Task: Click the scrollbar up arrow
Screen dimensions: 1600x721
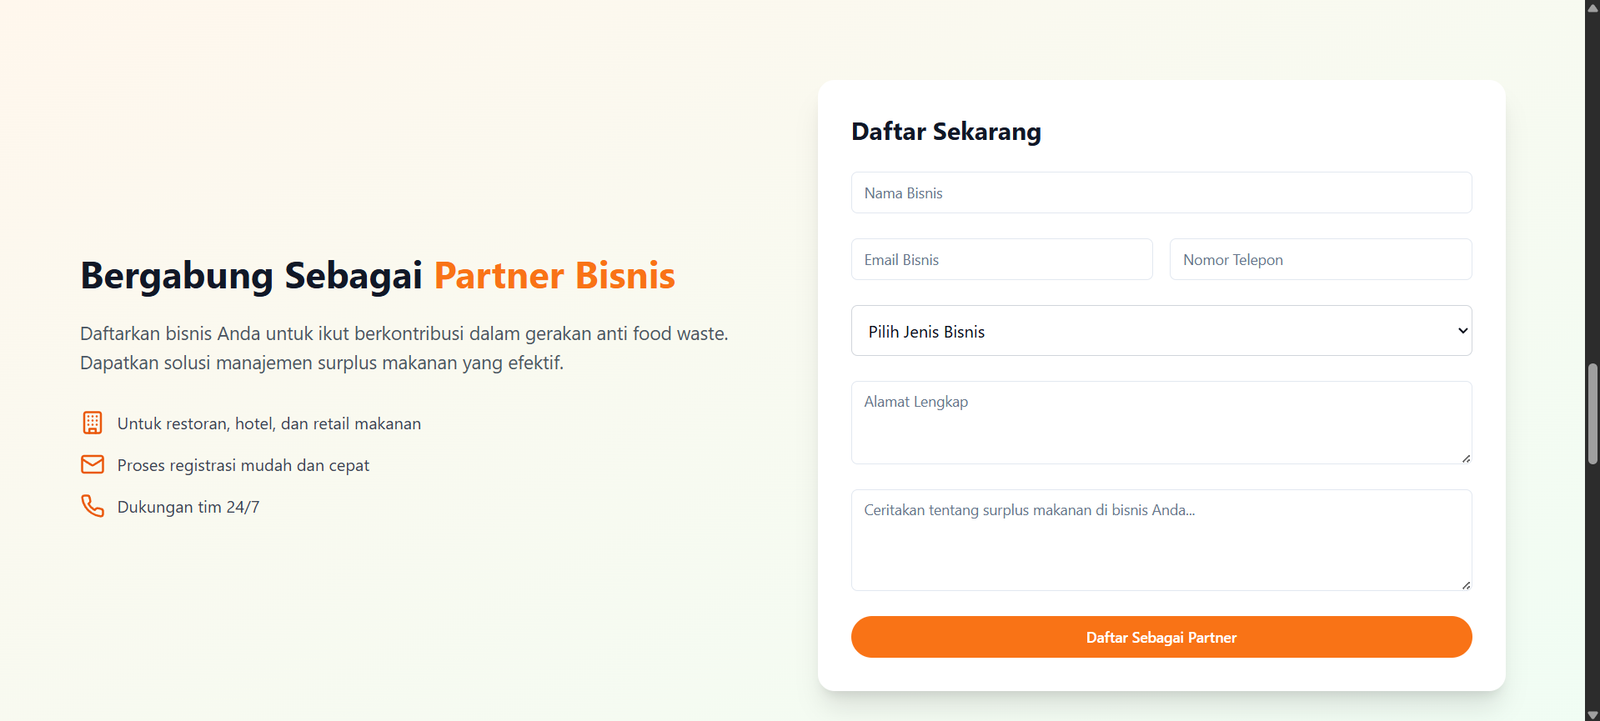Action: [1592, 8]
